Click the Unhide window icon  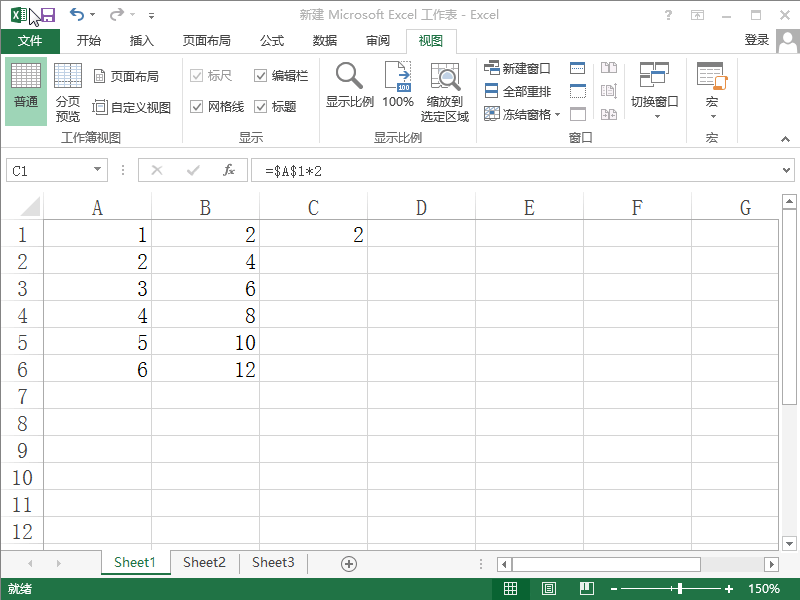[x=578, y=114]
